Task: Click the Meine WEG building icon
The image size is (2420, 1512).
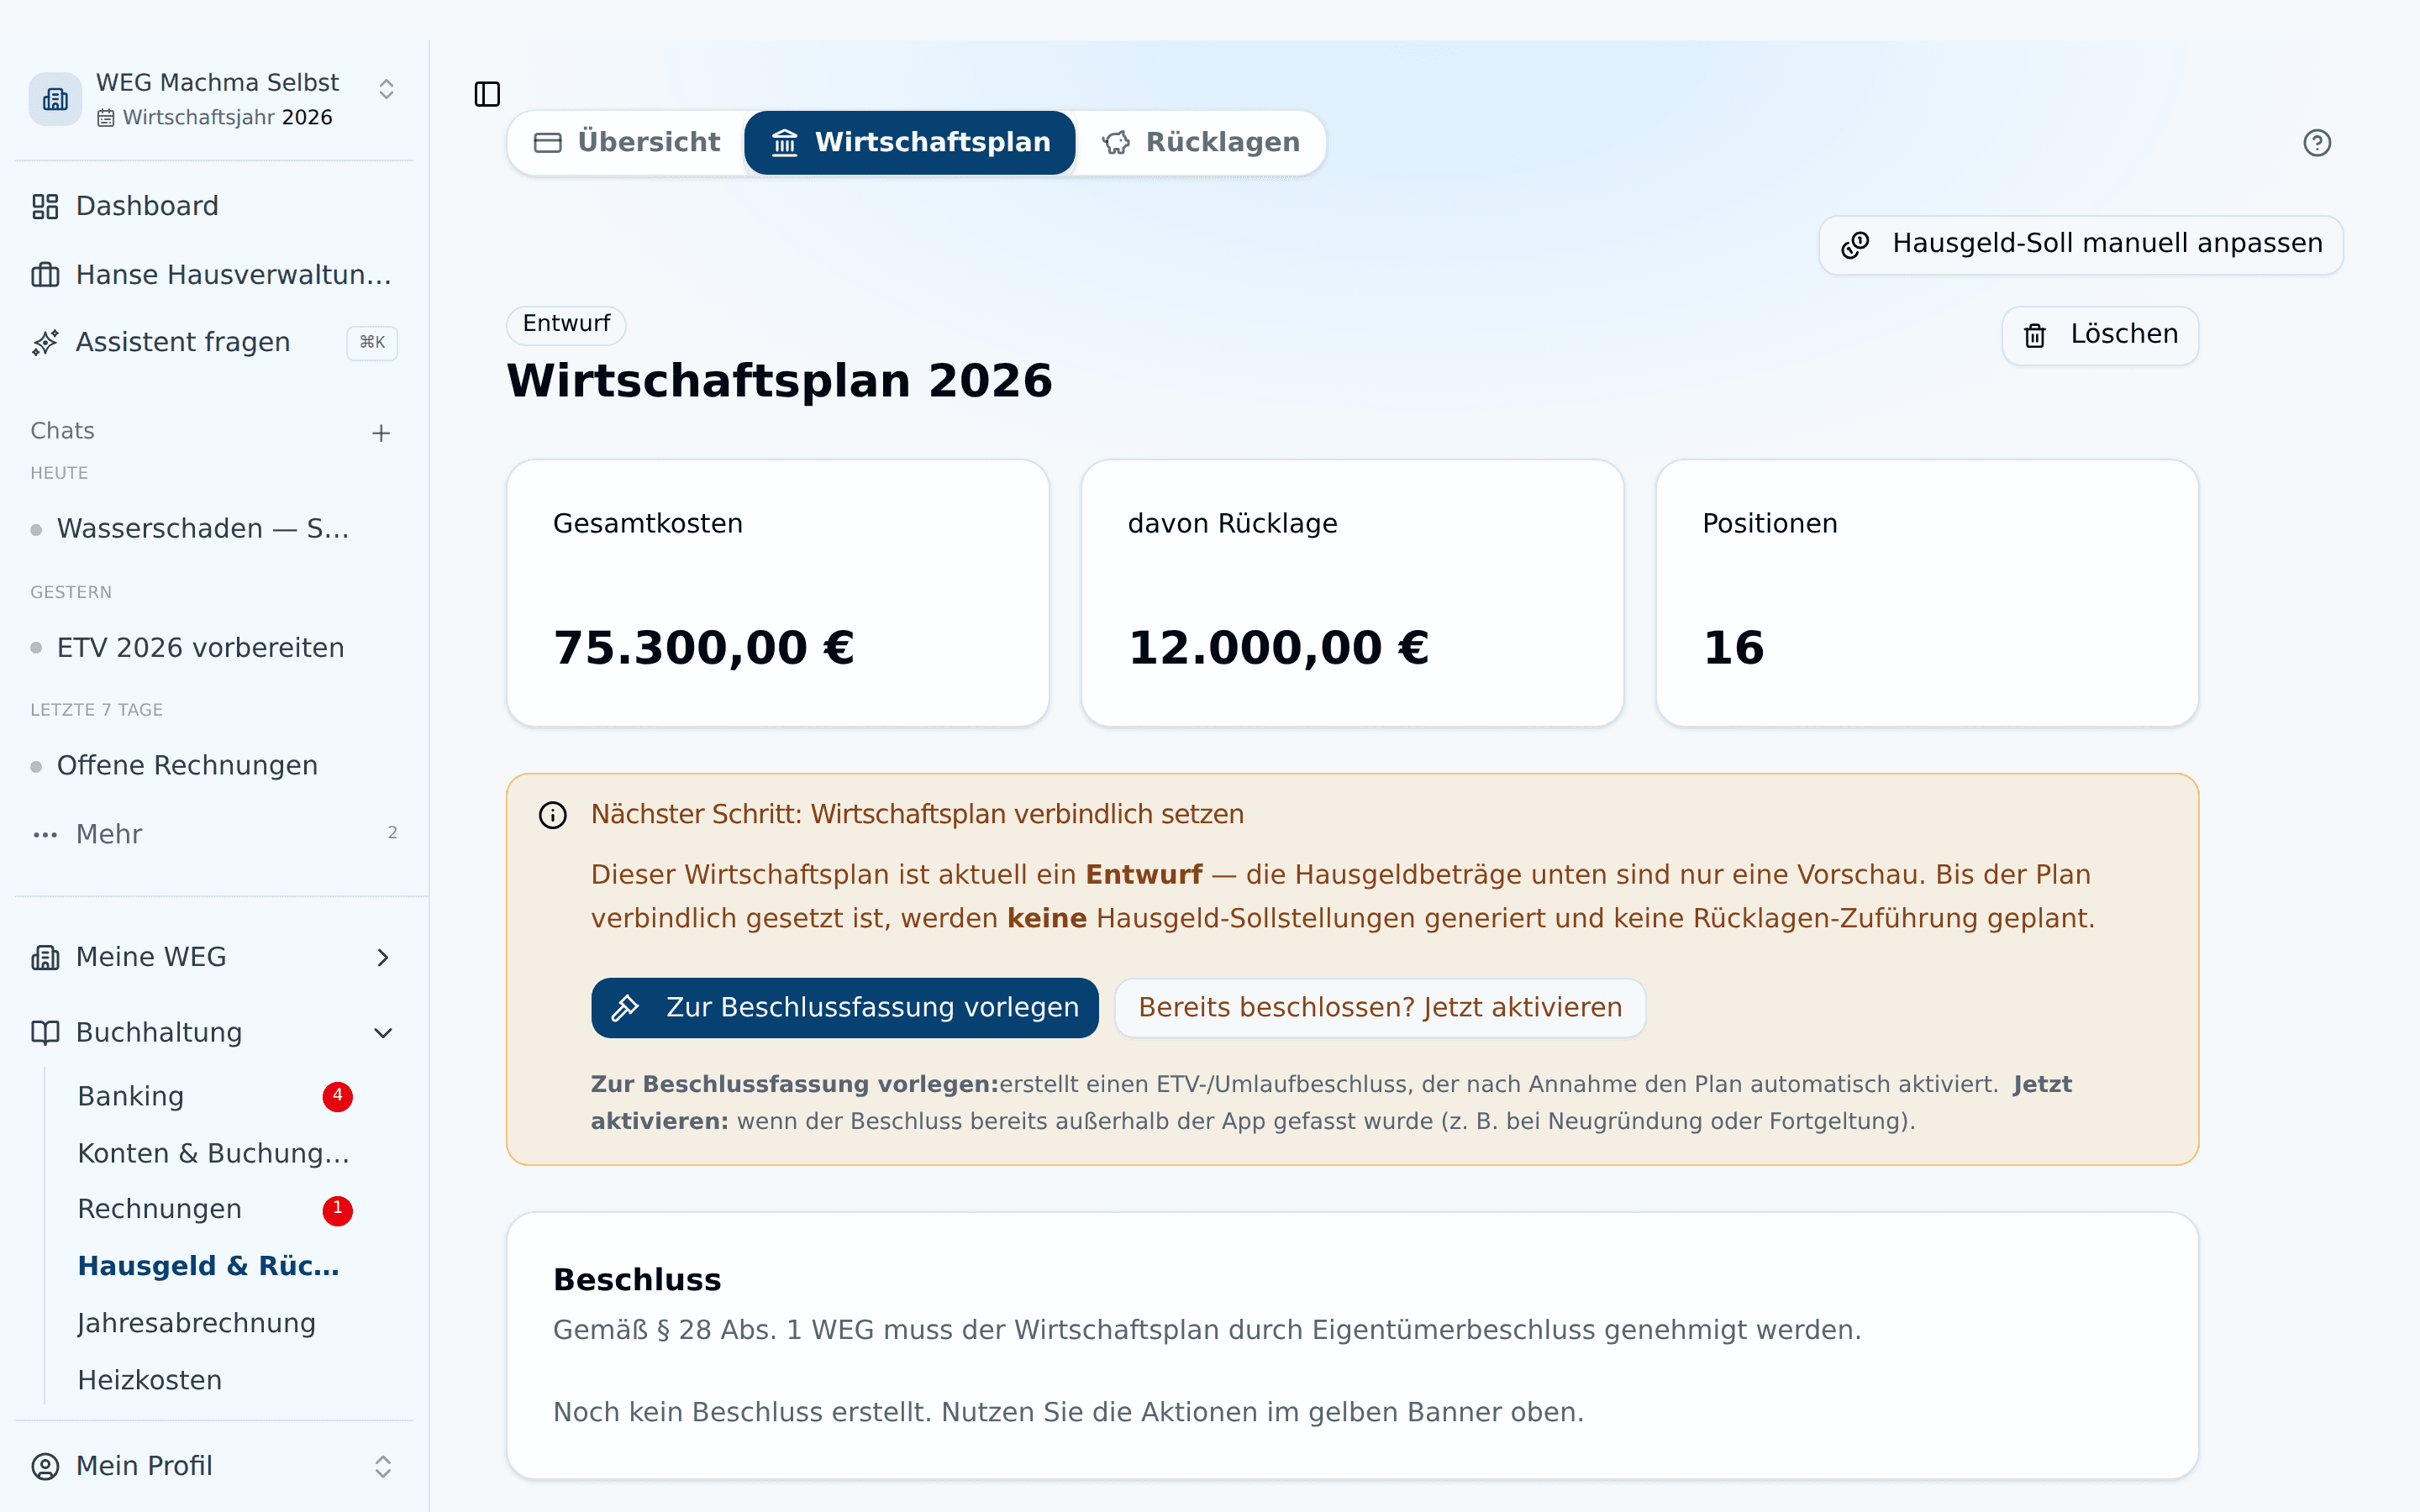Action: tap(45, 957)
